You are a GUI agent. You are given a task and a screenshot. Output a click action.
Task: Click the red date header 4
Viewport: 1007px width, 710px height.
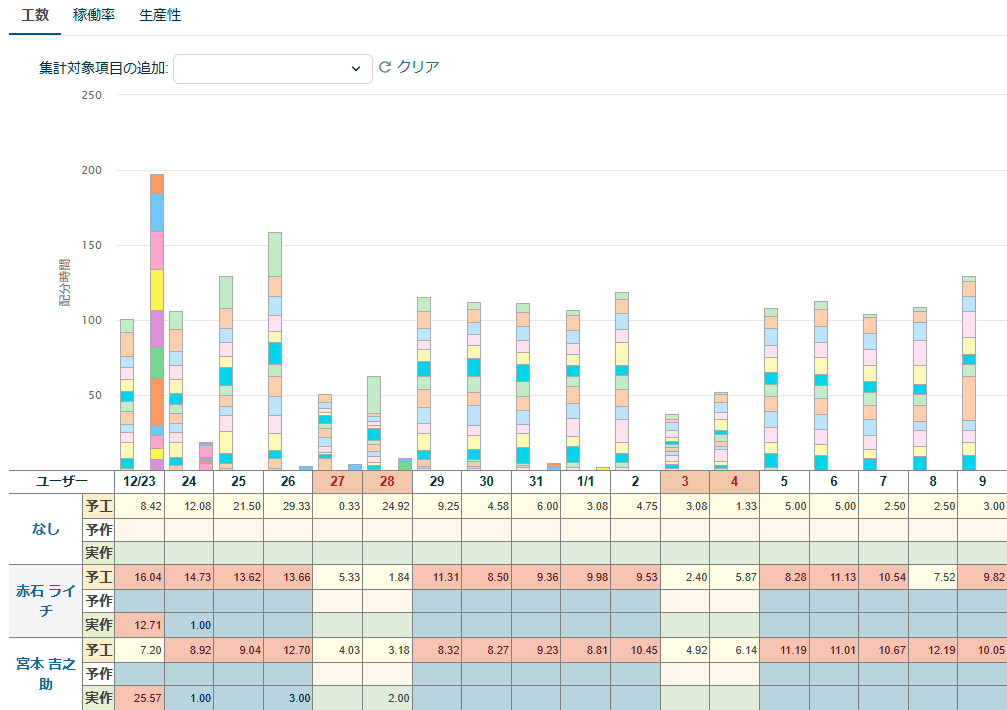pos(734,481)
